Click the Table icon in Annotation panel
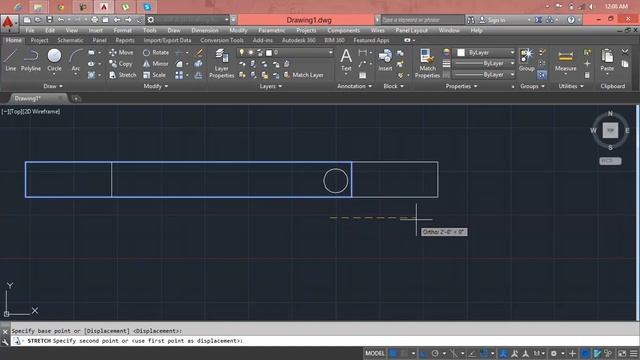 tap(362, 76)
